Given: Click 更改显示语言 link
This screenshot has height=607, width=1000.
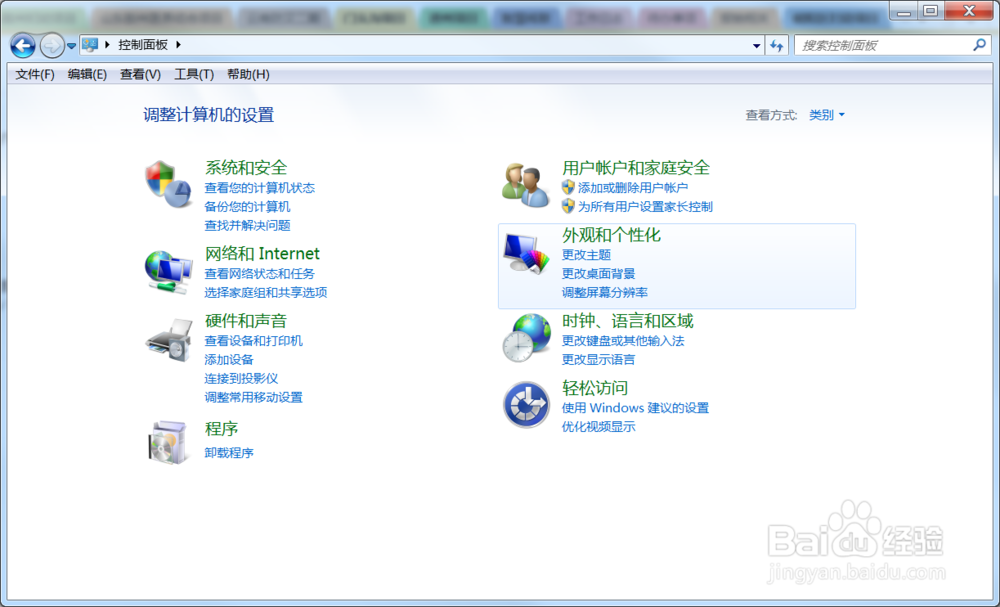Looking at the screenshot, I should pyautogui.click(x=598, y=360).
